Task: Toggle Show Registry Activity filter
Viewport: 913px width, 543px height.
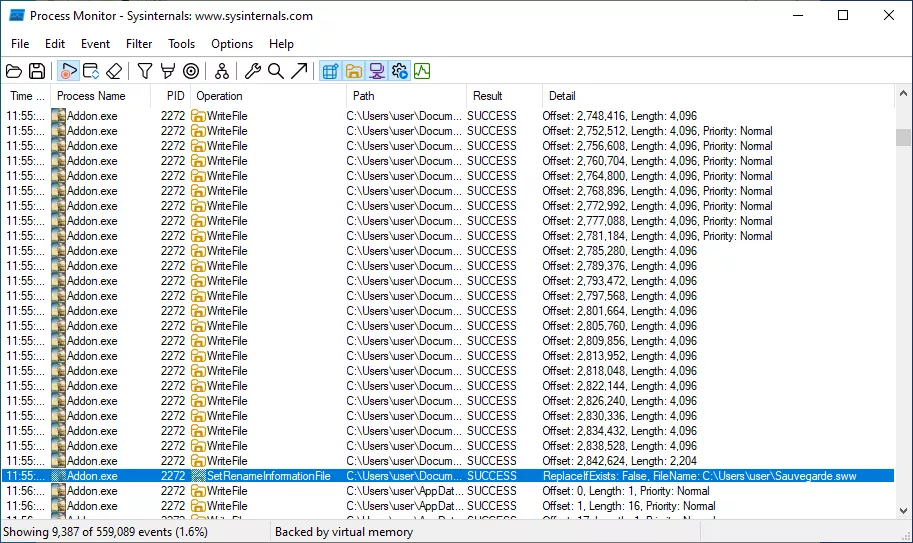Action: (x=330, y=71)
